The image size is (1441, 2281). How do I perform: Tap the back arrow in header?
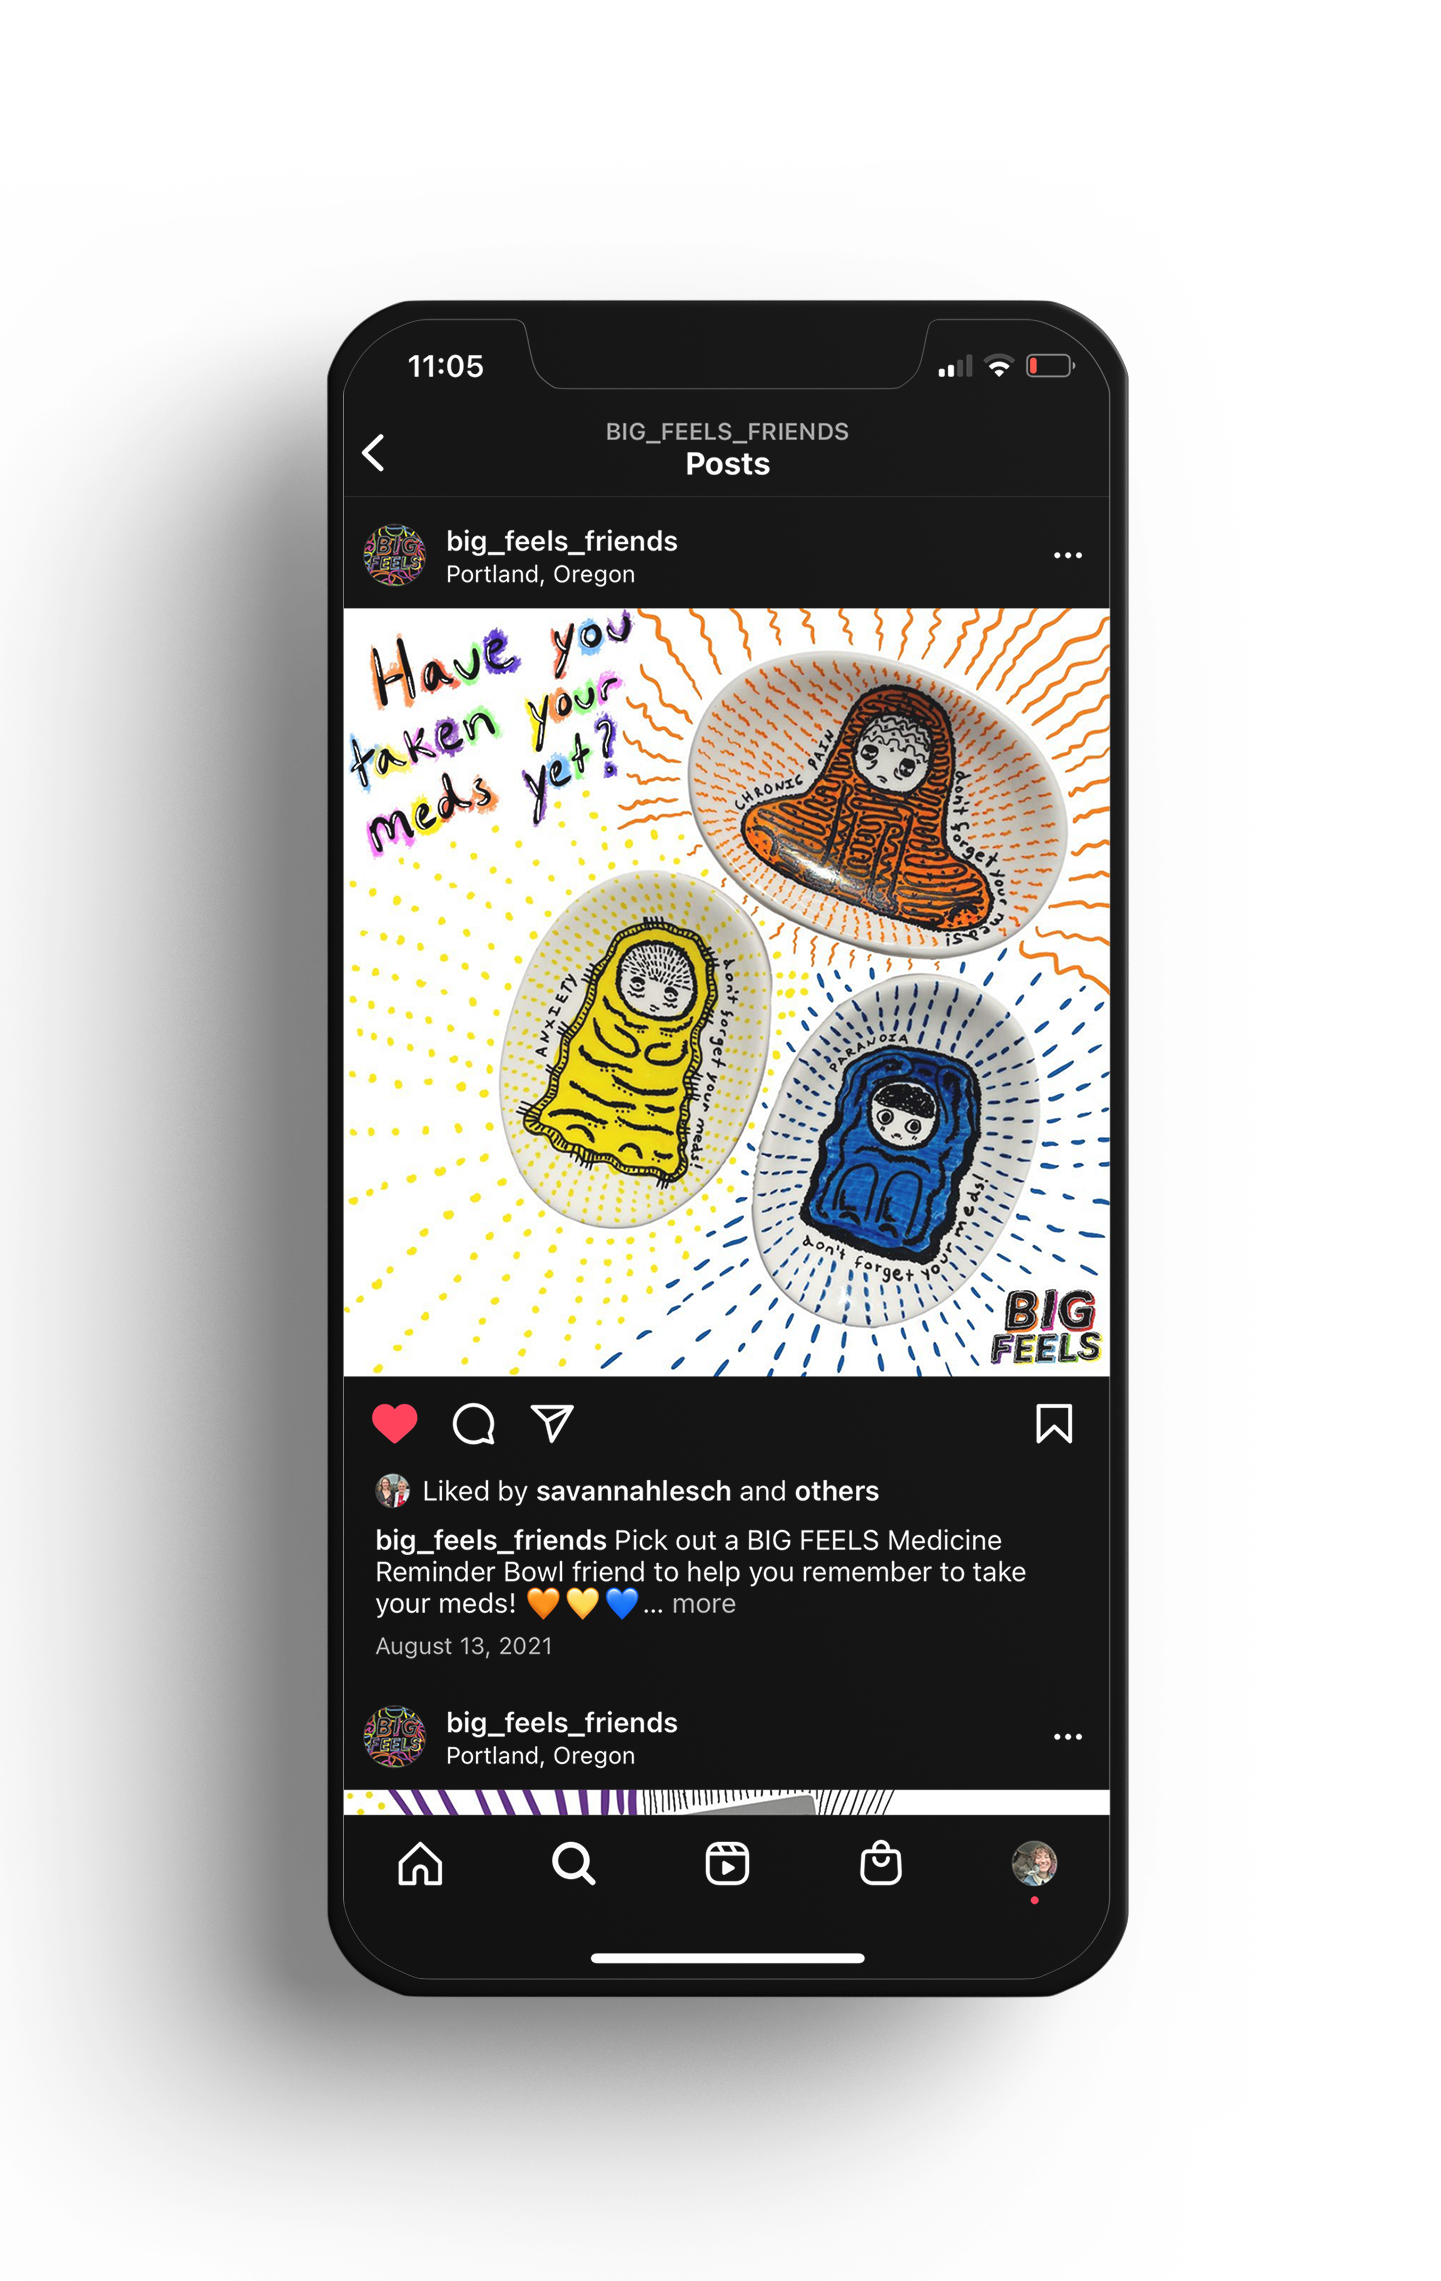click(373, 453)
